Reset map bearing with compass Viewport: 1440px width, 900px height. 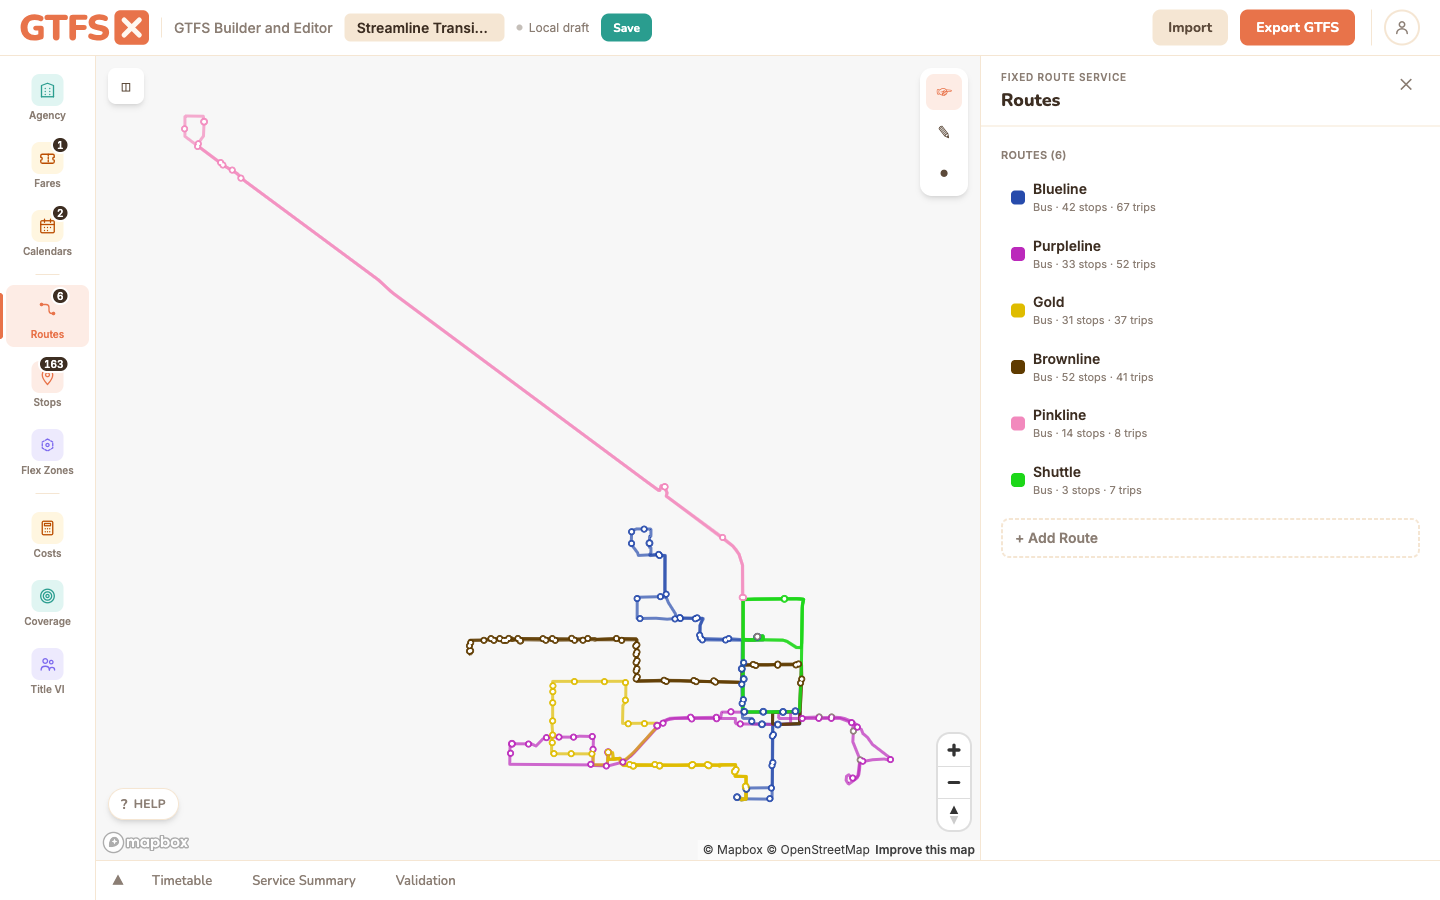click(954, 814)
